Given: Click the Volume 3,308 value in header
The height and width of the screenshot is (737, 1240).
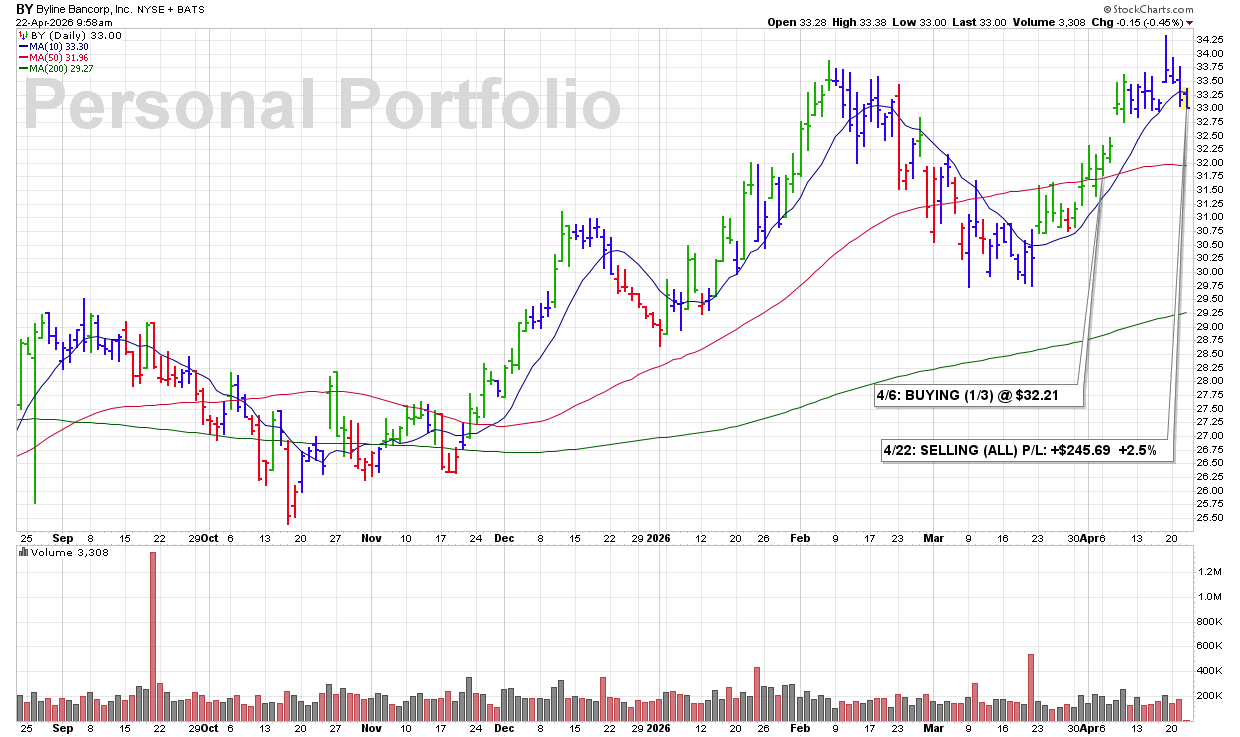Looking at the screenshot, I should [x=1051, y=22].
